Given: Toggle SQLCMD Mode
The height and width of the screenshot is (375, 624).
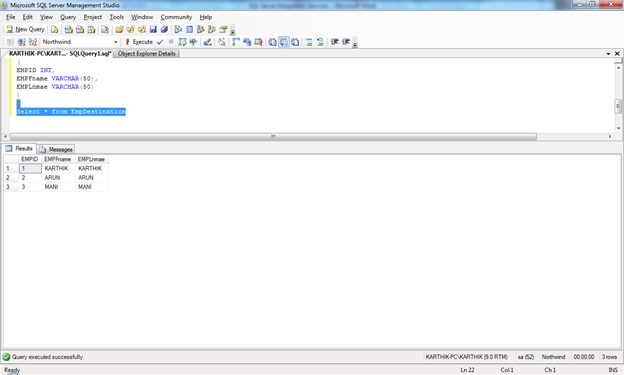Looking at the screenshot, I should 258,42.
